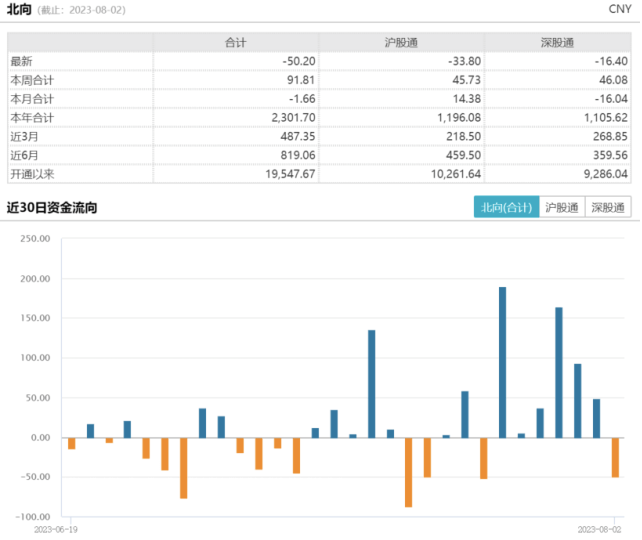Click the CNY currency label
The width and height of the screenshot is (642, 540).
pos(619,9)
